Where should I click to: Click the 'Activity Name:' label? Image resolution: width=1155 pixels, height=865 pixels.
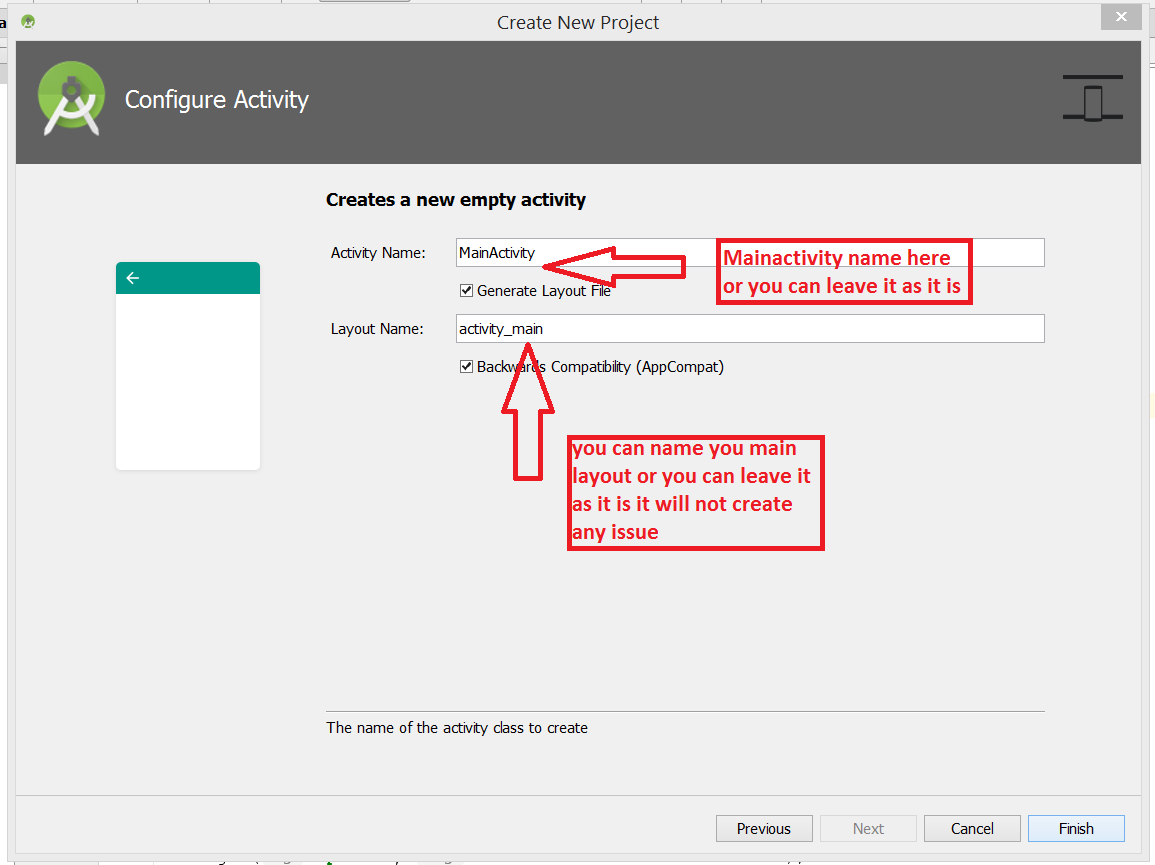point(378,253)
